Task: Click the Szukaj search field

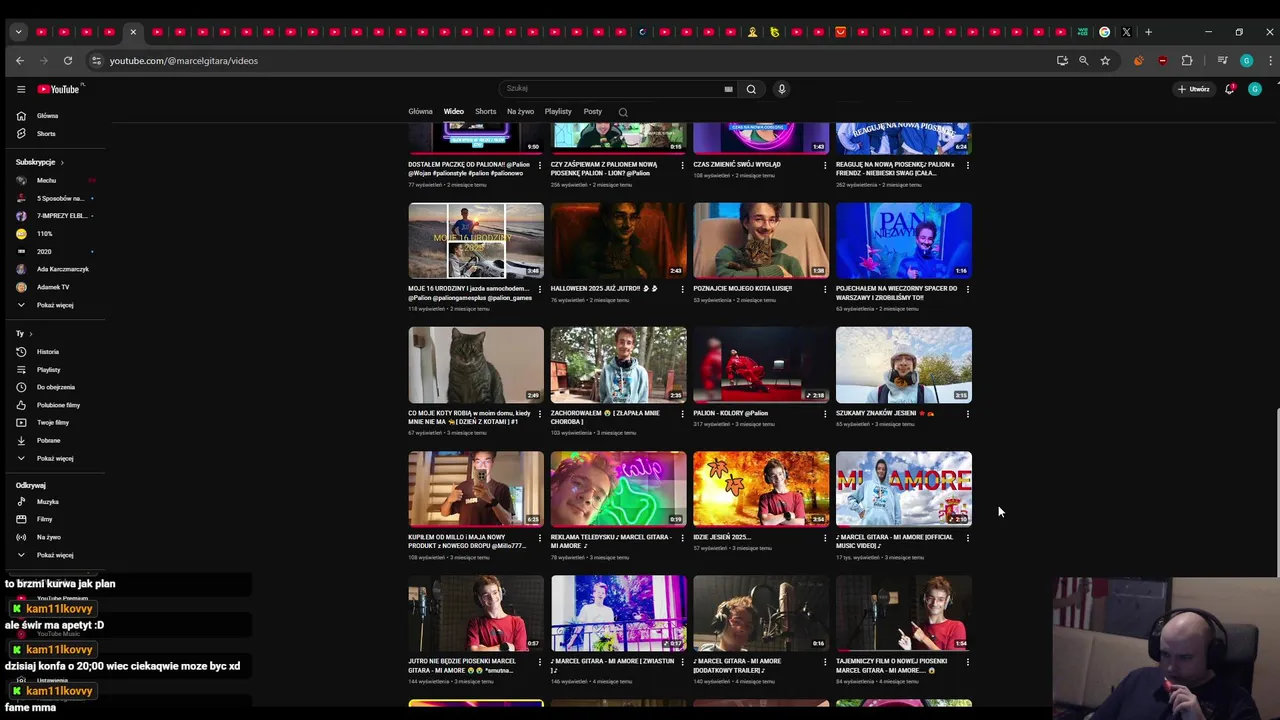Action: [619, 89]
